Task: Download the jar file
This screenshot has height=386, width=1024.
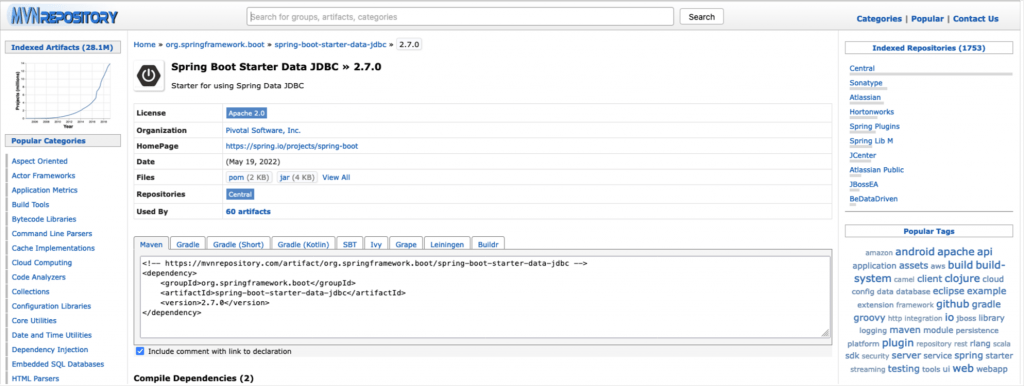Action: click(x=297, y=177)
